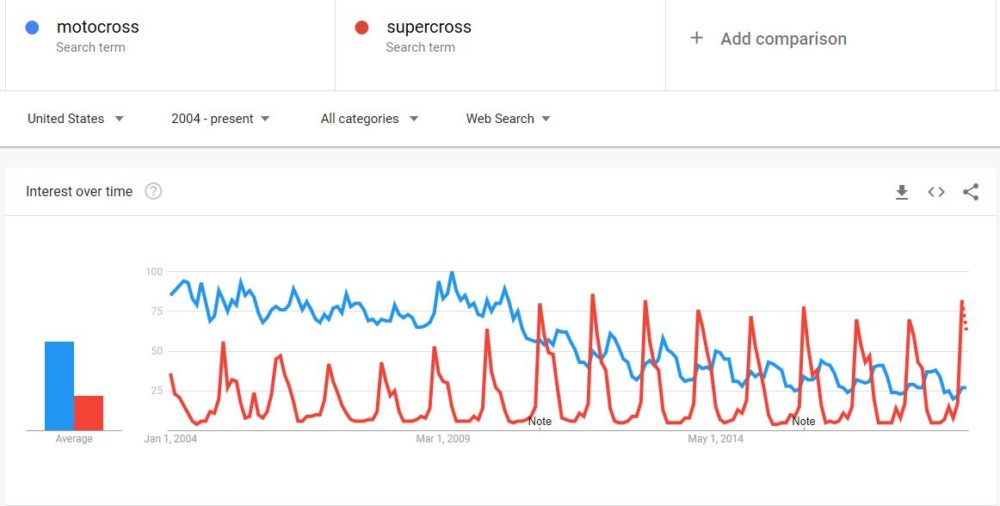Share the Interest over time chart
This screenshot has width=1000, height=506.
970,192
